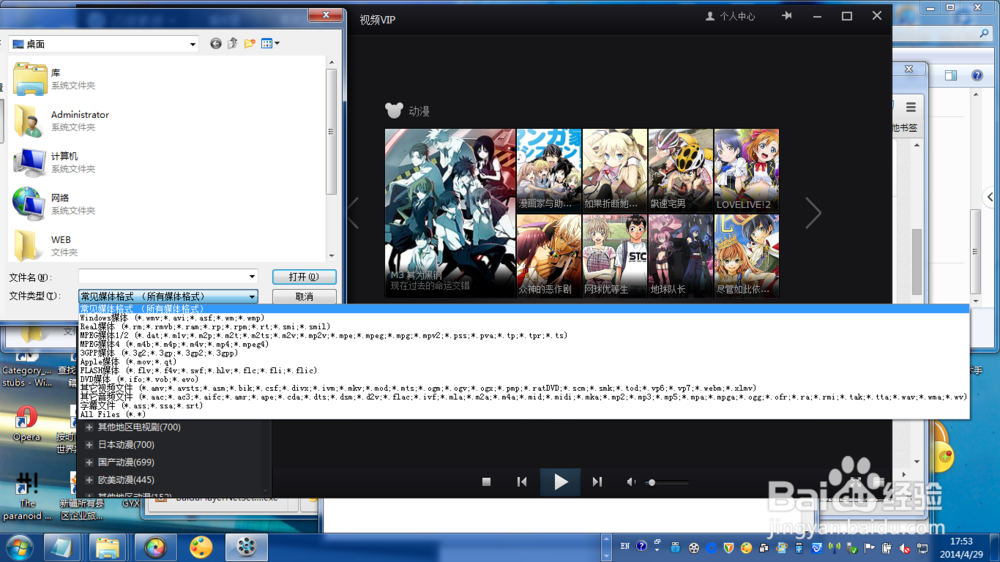The image size is (1000, 562).
Task: Open 如果折断她 thumbnail
Action: [x=615, y=170]
